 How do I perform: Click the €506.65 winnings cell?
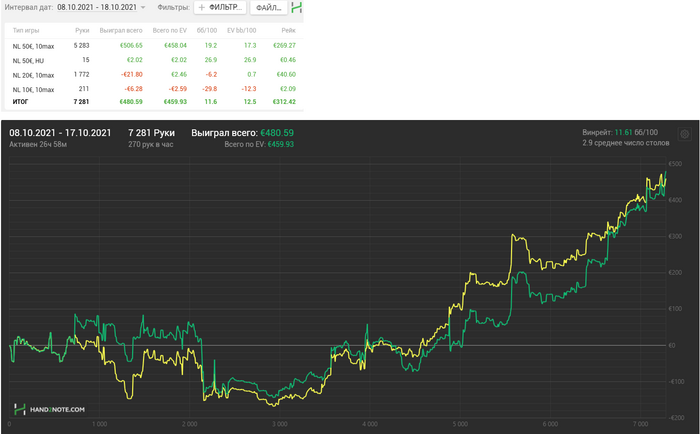point(131,46)
